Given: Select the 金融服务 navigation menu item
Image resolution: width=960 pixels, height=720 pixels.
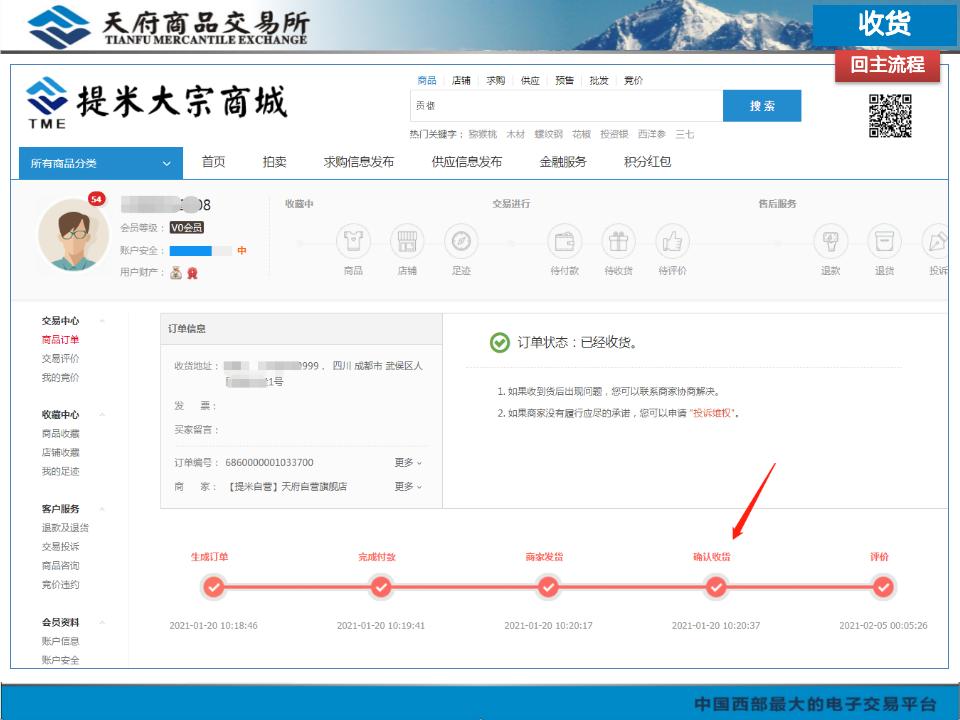Looking at the screenshot, I should 563,162.
